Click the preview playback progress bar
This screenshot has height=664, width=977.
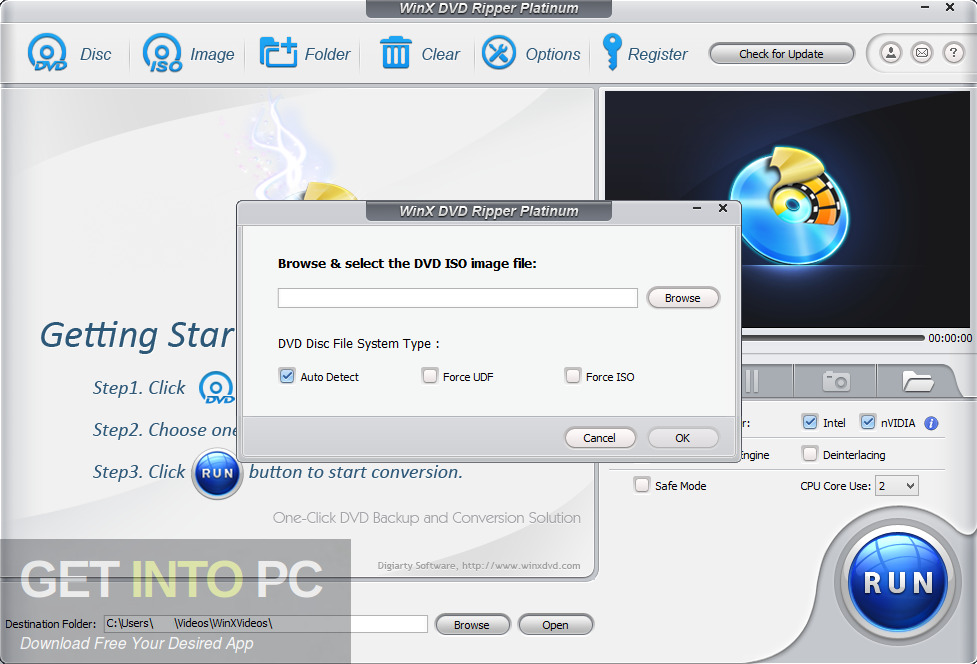click(832, 338)
